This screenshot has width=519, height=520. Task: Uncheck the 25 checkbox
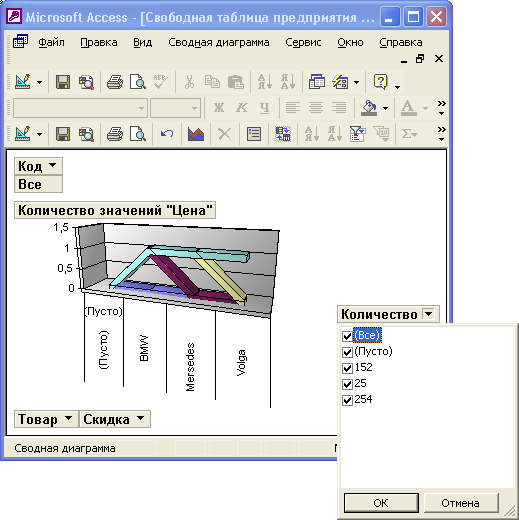(347, 384)
